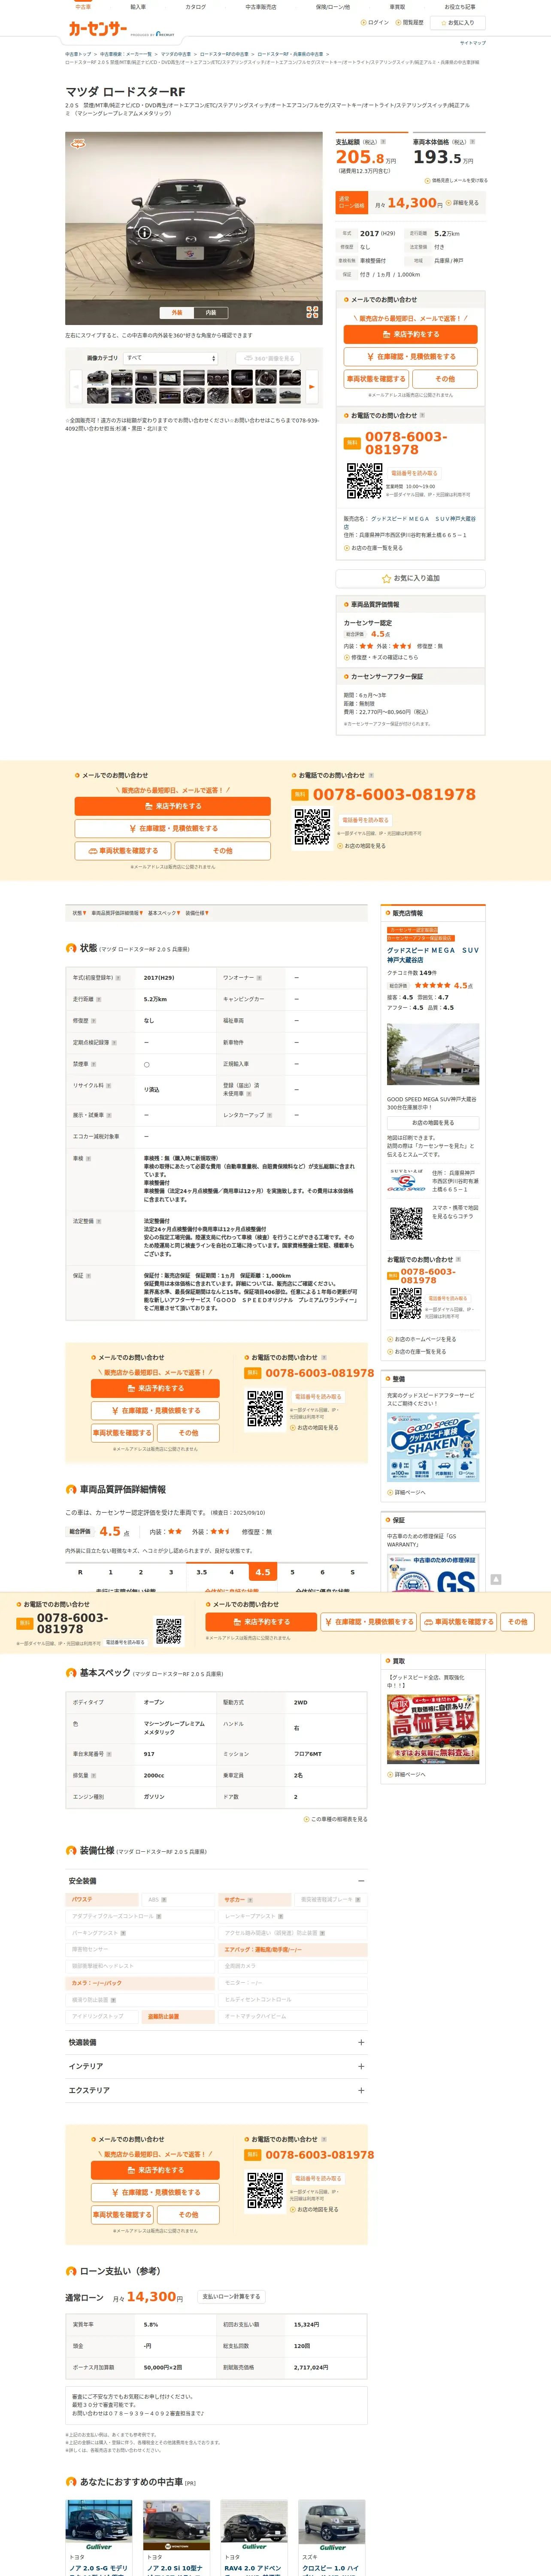This screenshot has width=551, height=2576.
Task: Click the help icon next to 支払総額 price
Action: tap(383, 142)
